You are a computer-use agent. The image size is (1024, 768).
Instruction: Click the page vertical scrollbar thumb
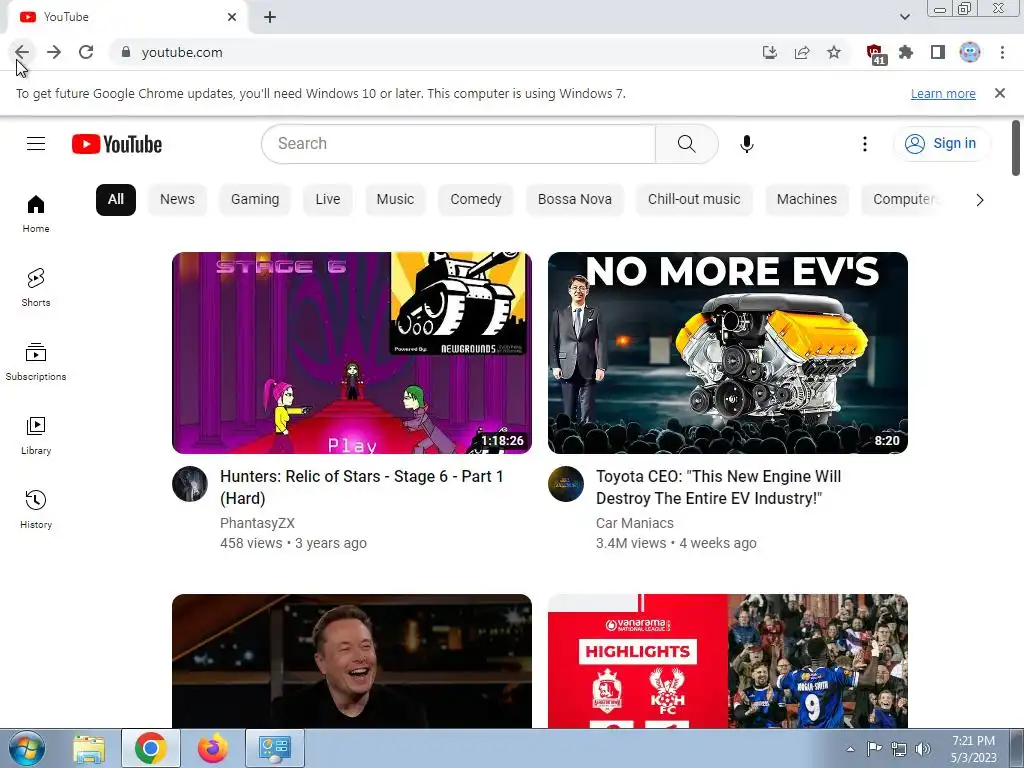1016,148
